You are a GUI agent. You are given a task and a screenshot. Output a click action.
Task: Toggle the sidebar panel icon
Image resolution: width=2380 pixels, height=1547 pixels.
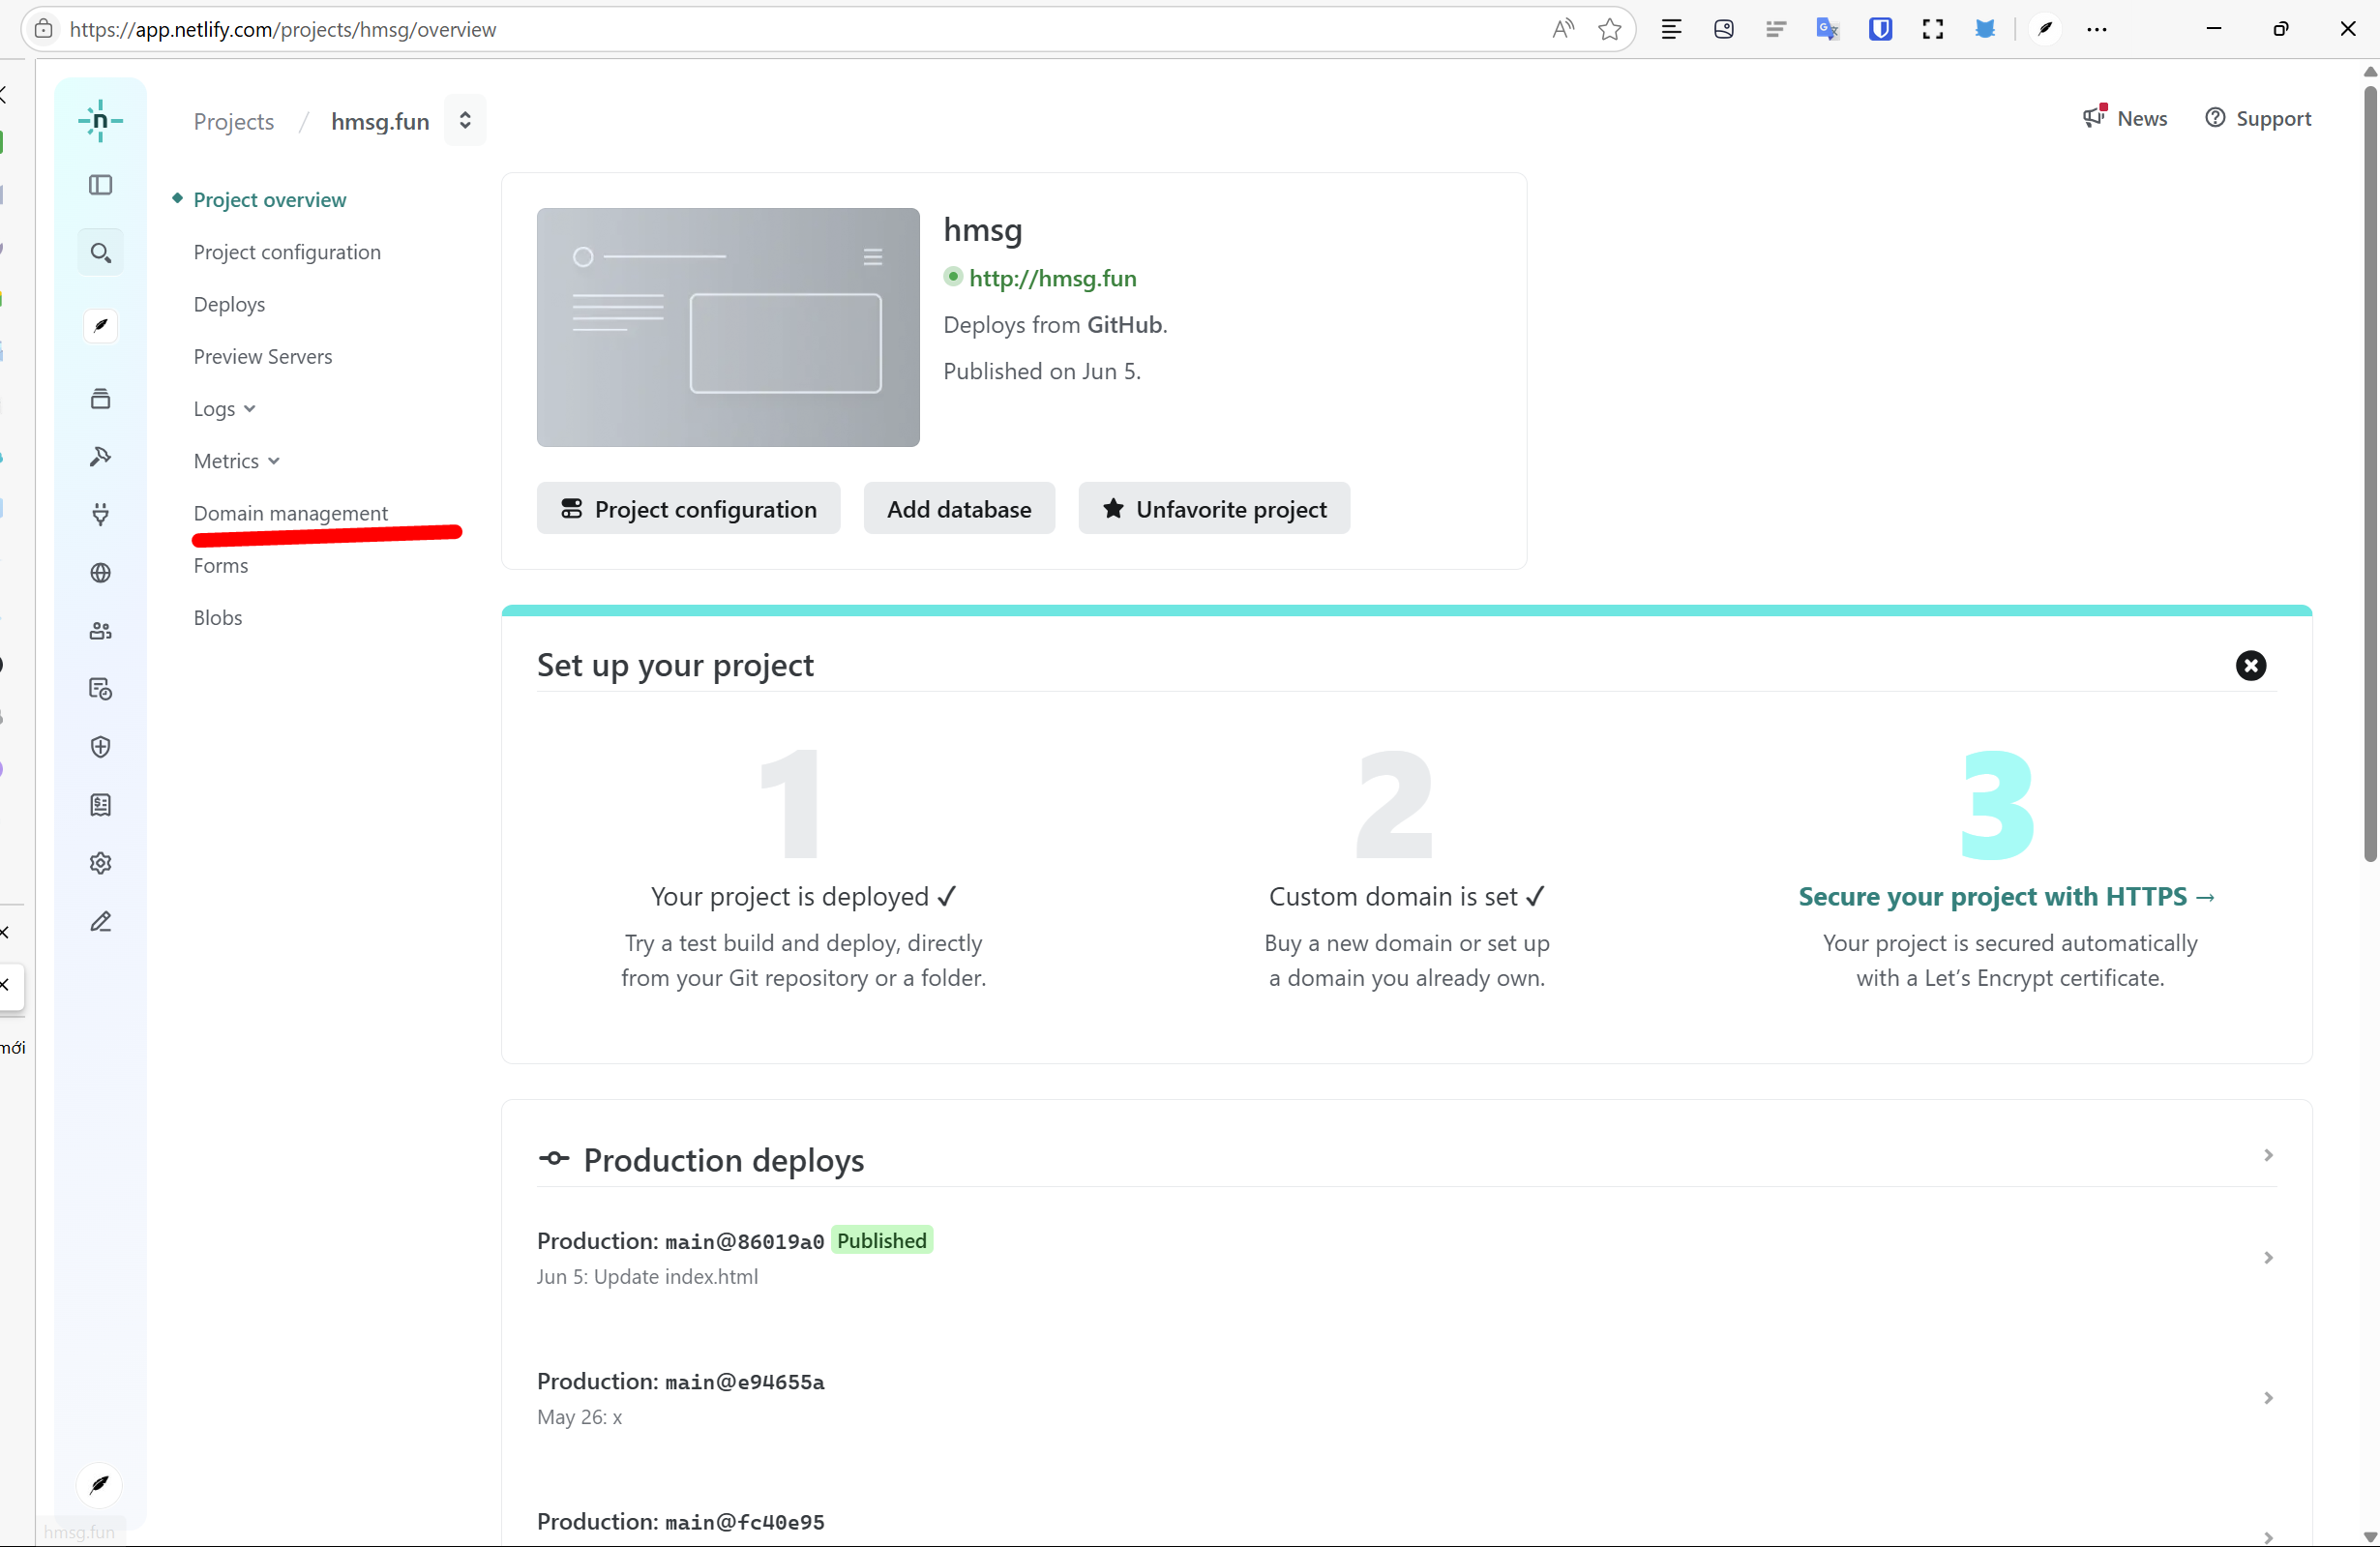tap(100, 185)
